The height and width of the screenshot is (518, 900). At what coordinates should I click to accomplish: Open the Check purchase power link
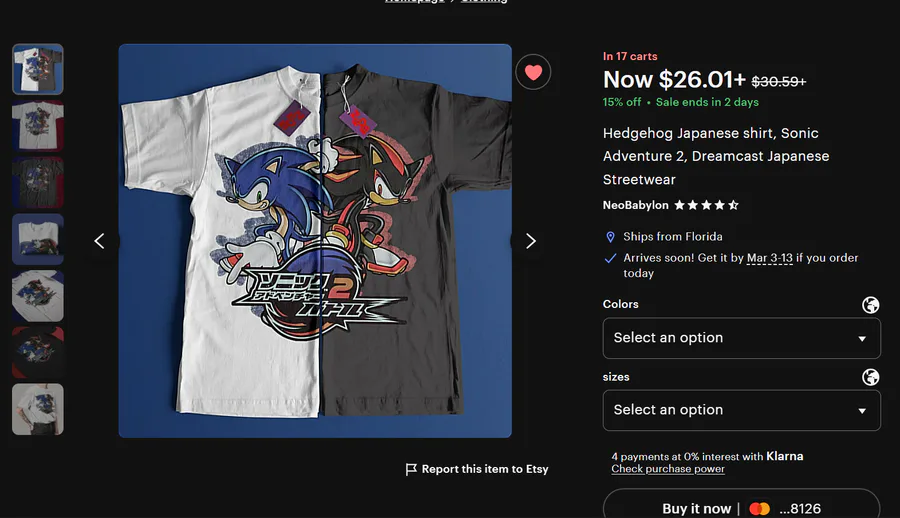click(x=668, y=469)
